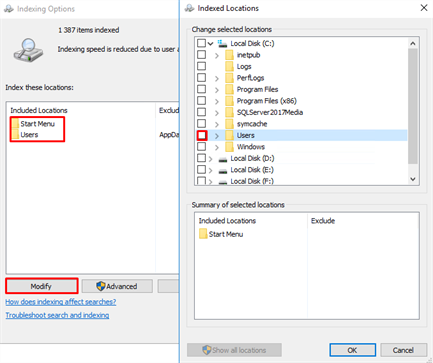Collapse the Local Disk (C:) tree node

tap(210, 44)
